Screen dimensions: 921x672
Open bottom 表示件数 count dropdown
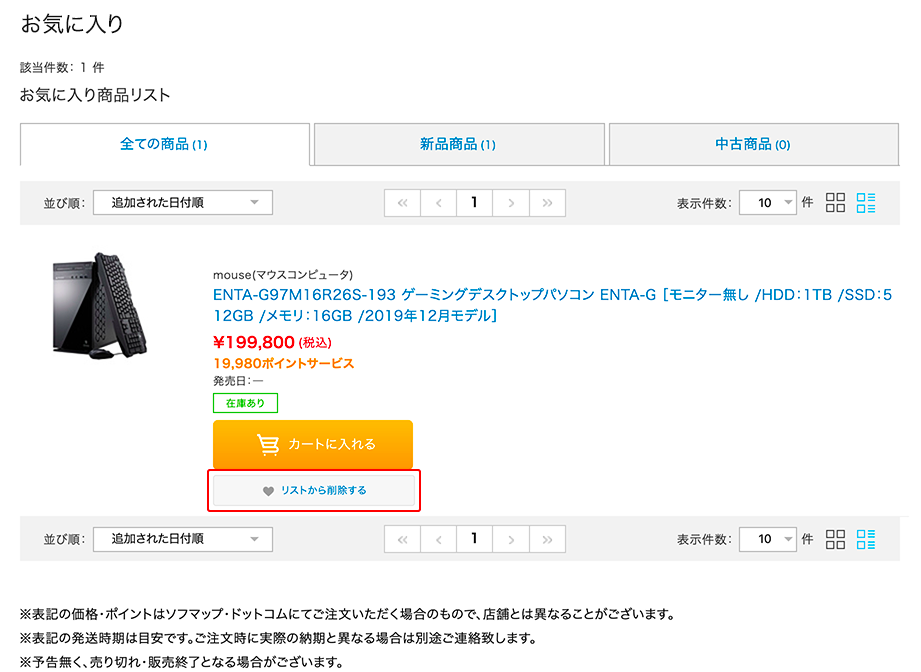(x=768, y=539)
